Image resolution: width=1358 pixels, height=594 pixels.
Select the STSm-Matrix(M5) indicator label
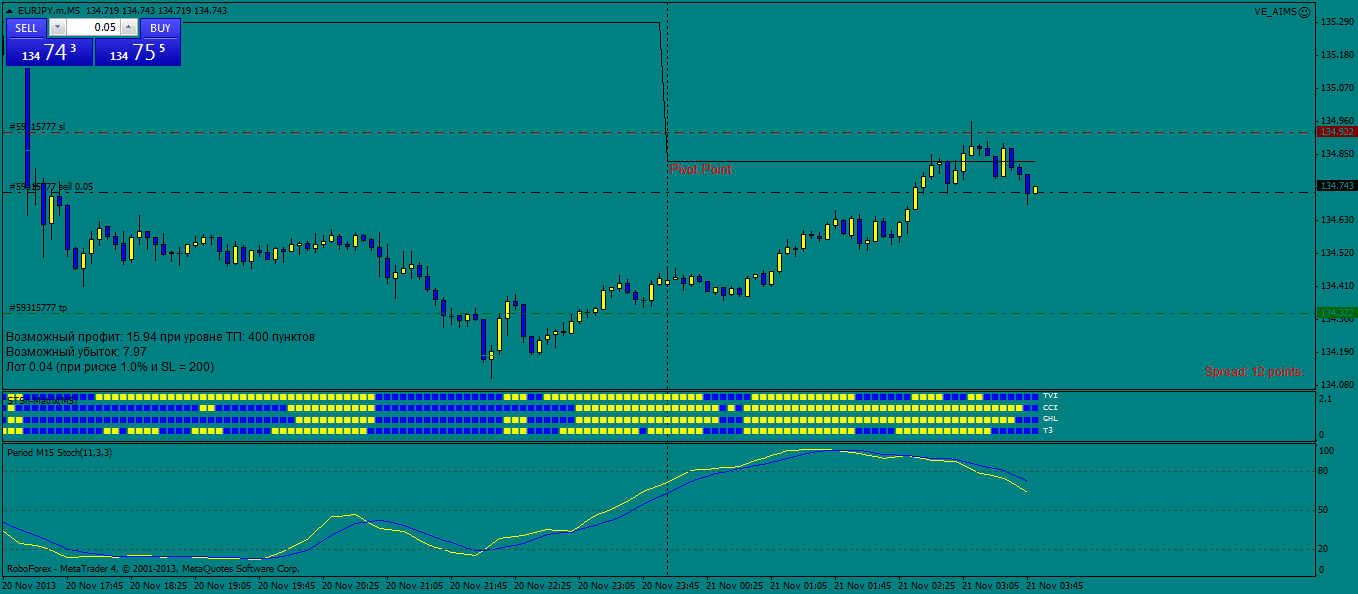tap(42, 399)
